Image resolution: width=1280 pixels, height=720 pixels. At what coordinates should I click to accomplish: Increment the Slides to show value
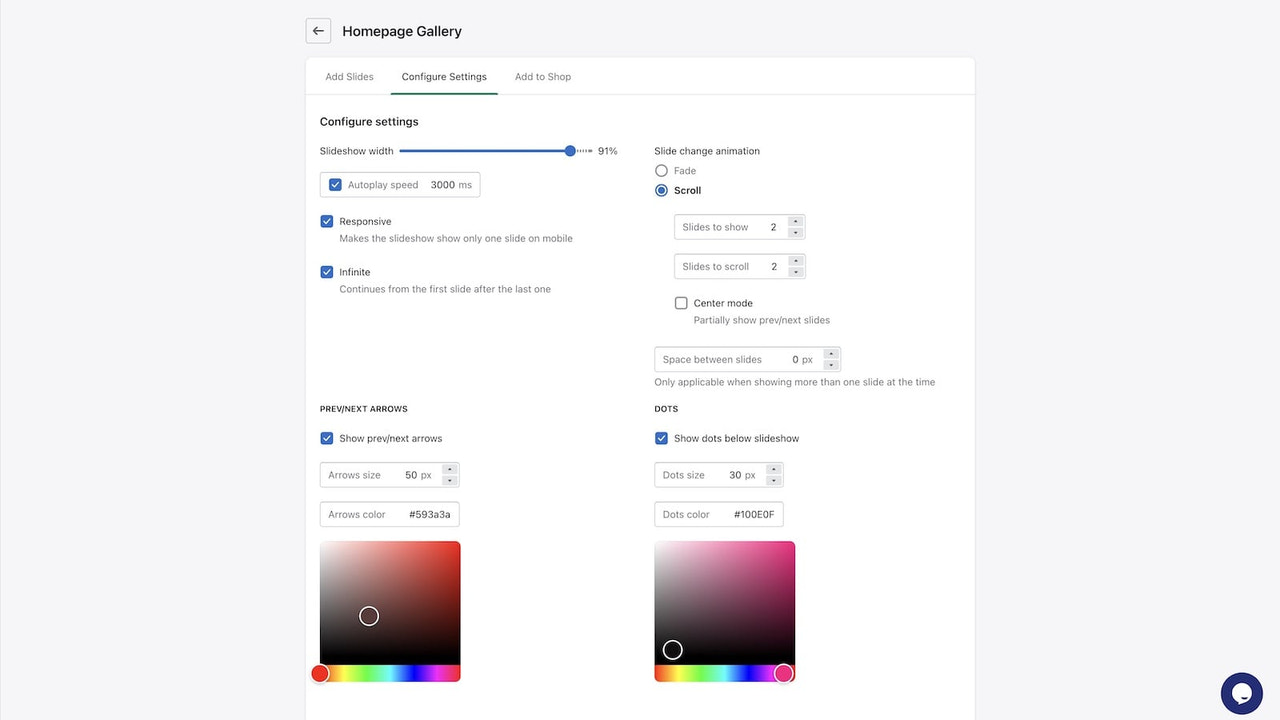coord(795,221)
